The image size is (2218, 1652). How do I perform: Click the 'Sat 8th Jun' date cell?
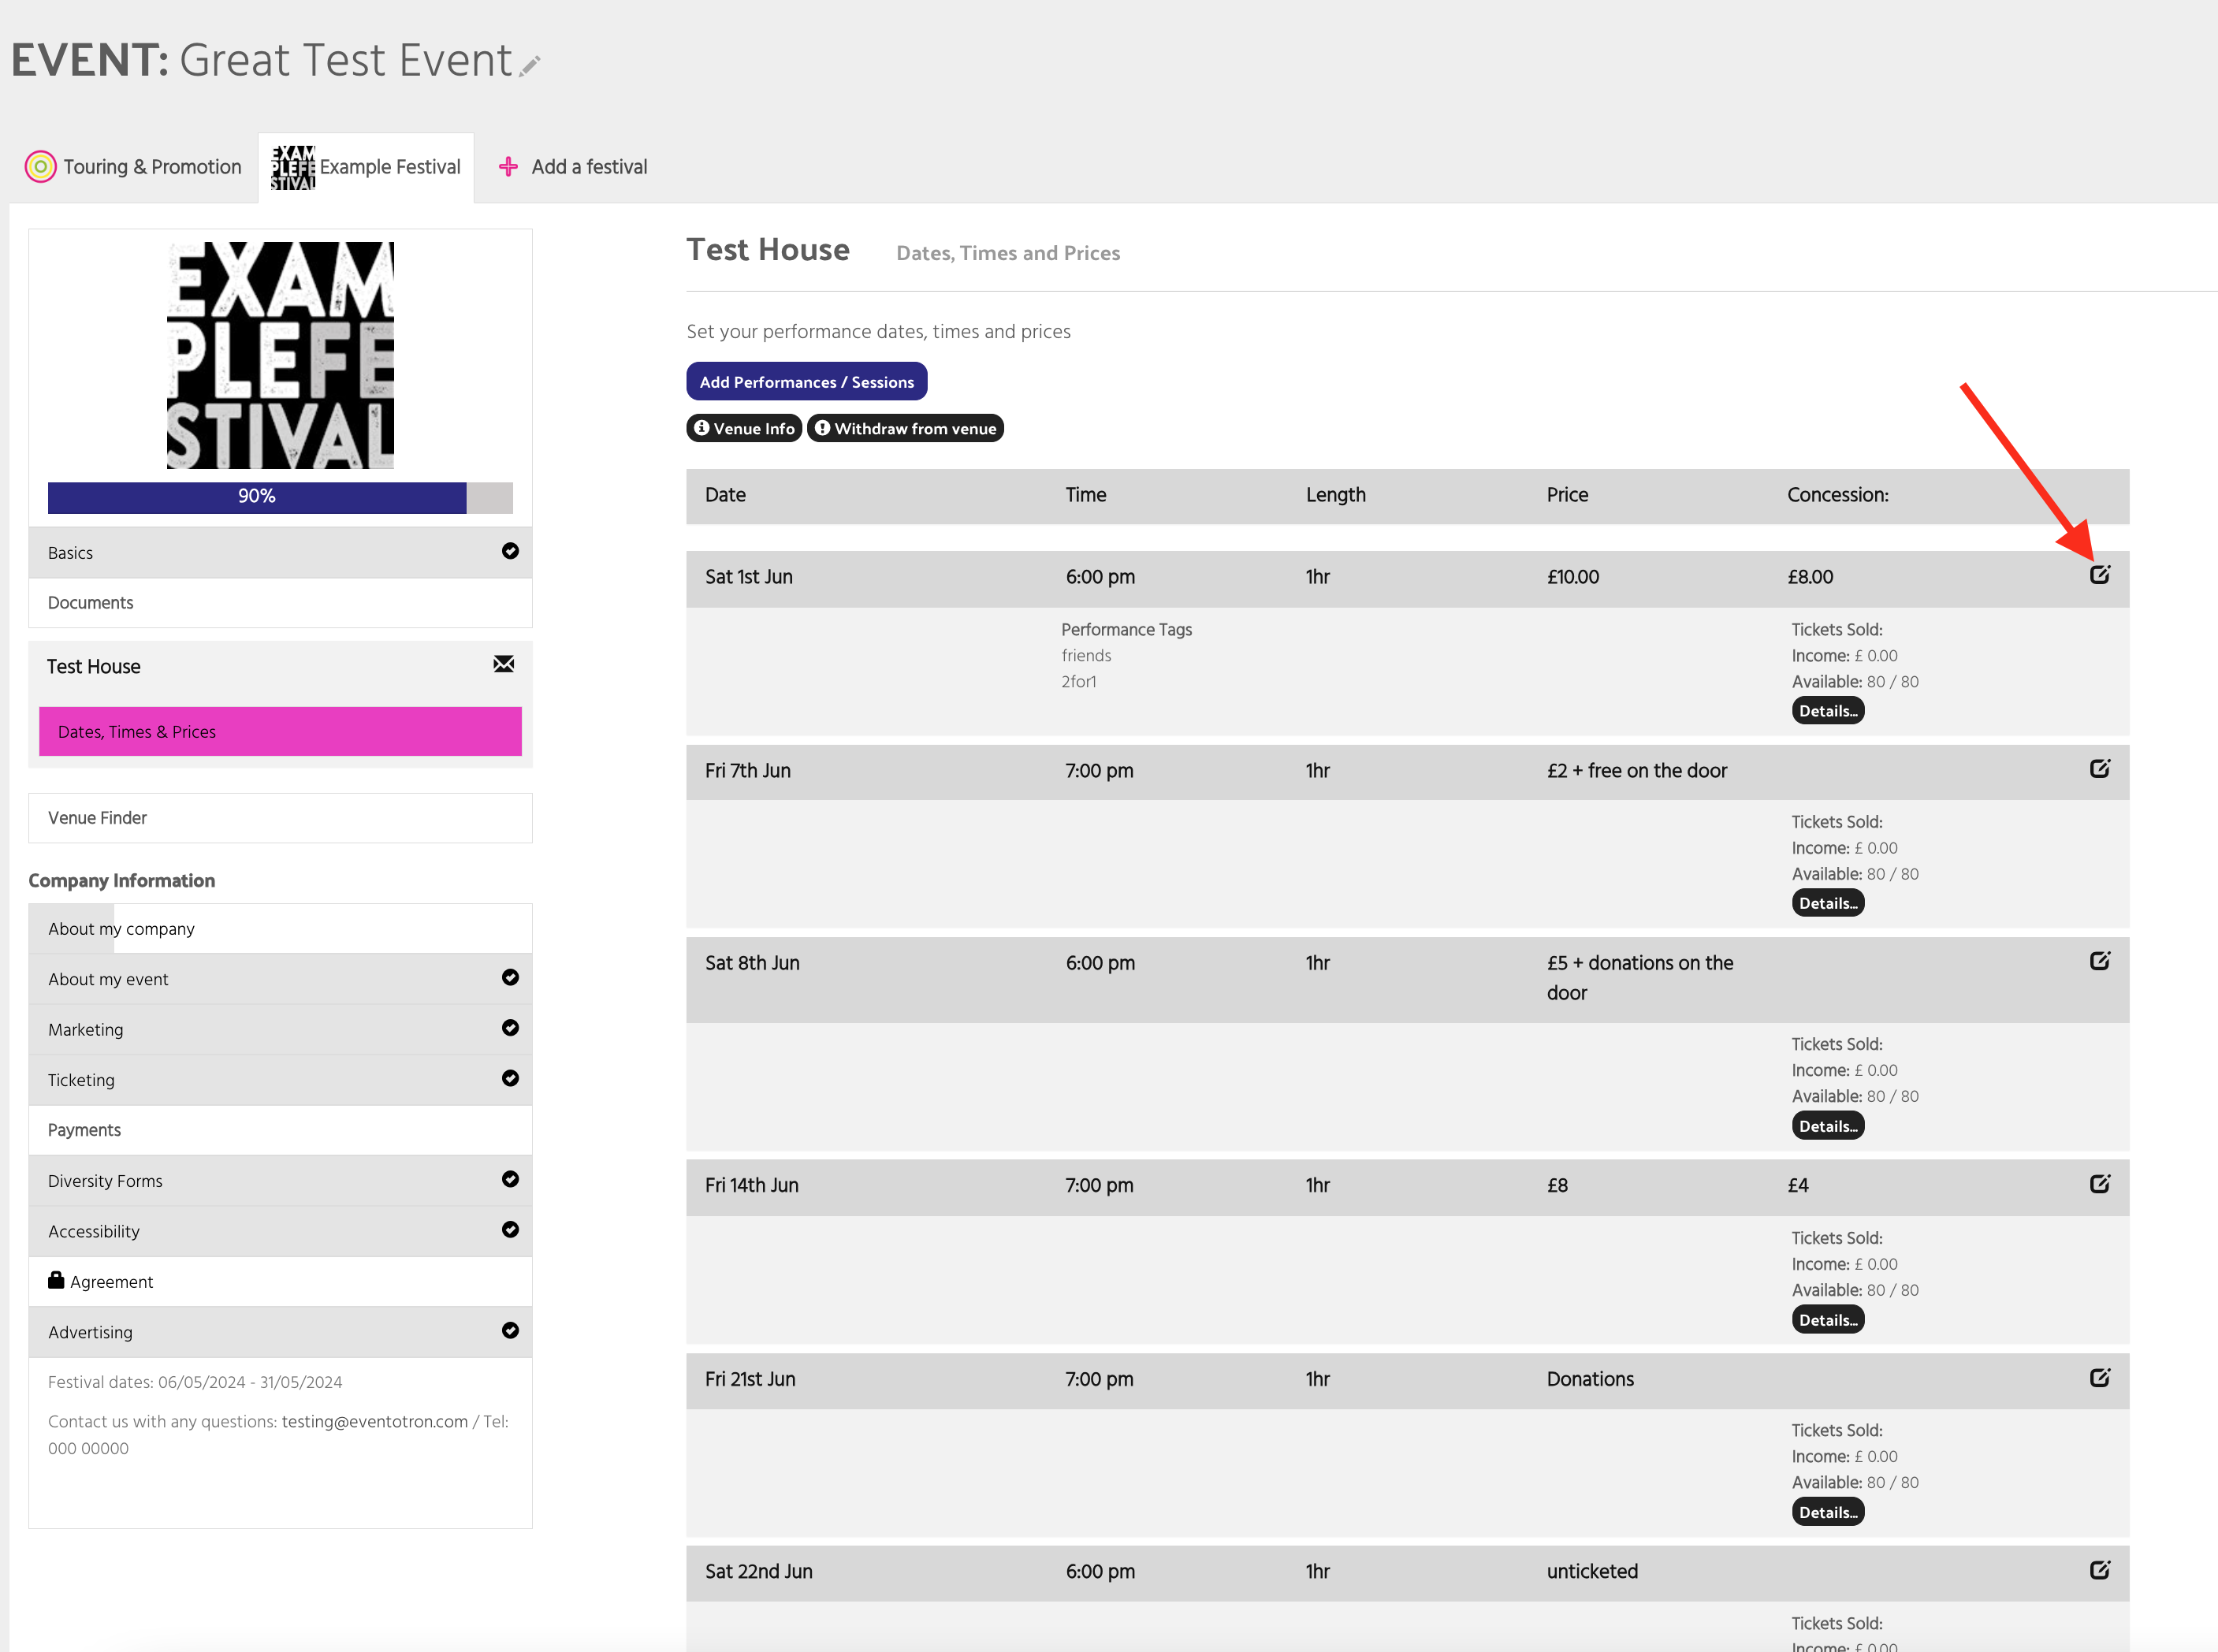(x=752, y=963)
